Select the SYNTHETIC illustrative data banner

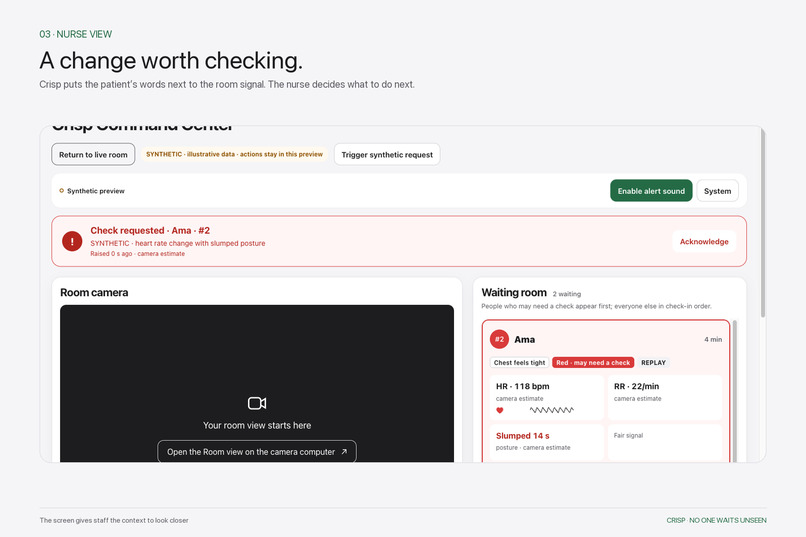click(234, 154)
